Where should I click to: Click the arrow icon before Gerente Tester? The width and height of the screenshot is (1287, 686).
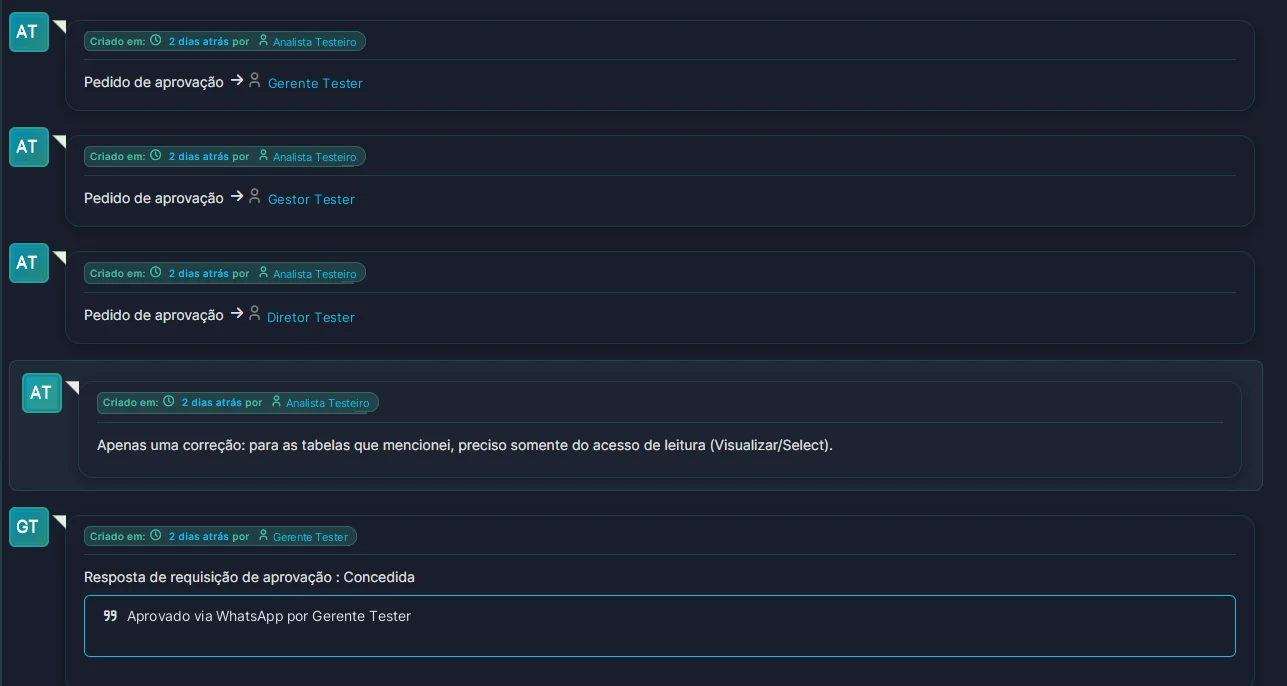coord(237,80)
